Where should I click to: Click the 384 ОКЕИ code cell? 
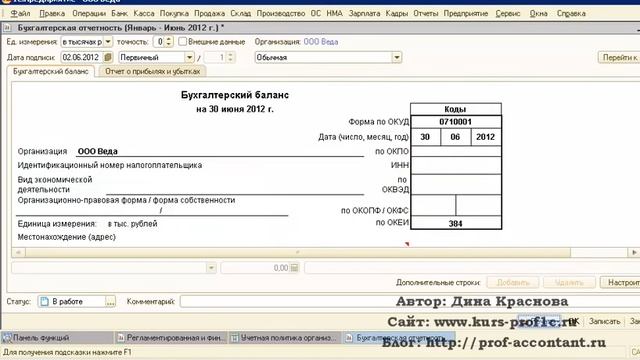click(456, 223)
